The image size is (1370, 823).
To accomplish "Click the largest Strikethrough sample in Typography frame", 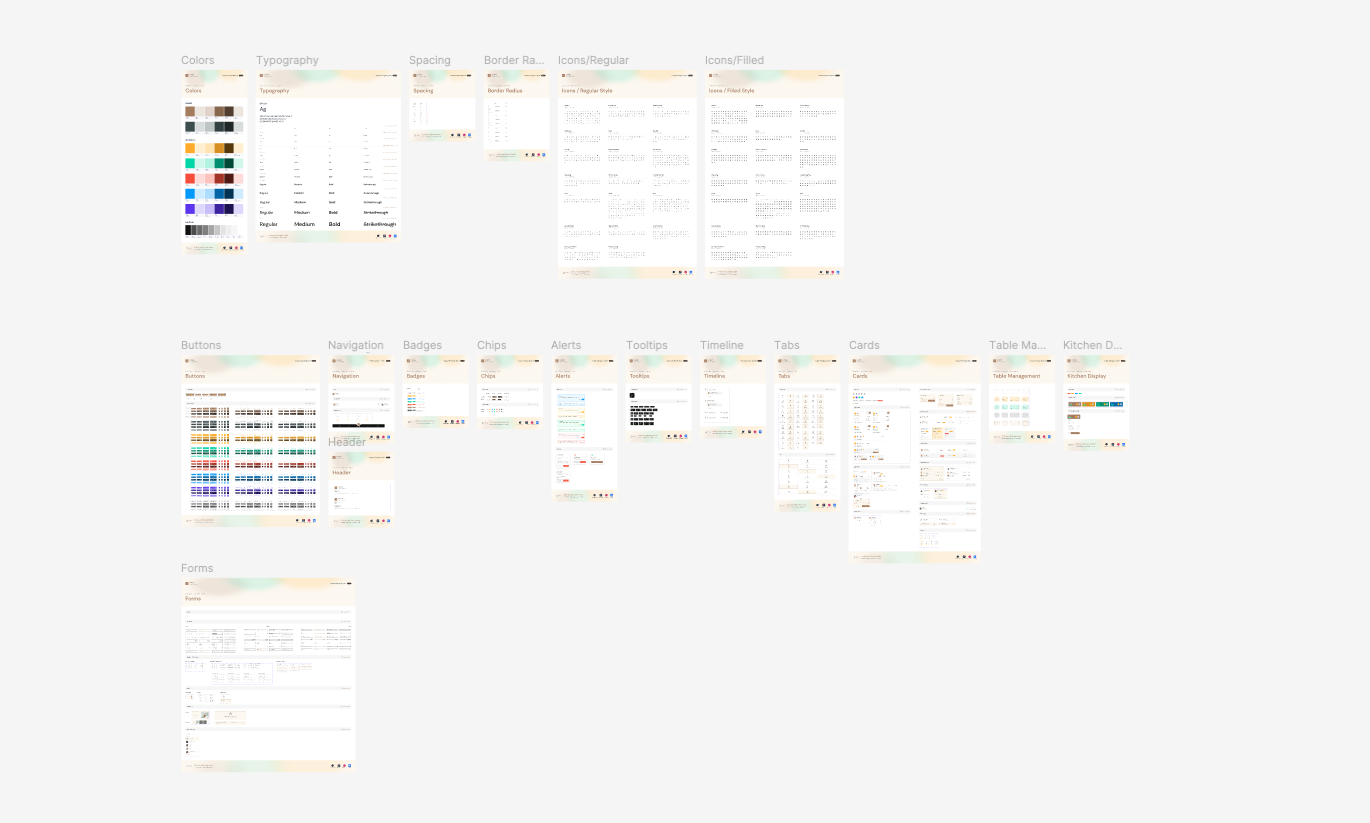I will 380,224.
